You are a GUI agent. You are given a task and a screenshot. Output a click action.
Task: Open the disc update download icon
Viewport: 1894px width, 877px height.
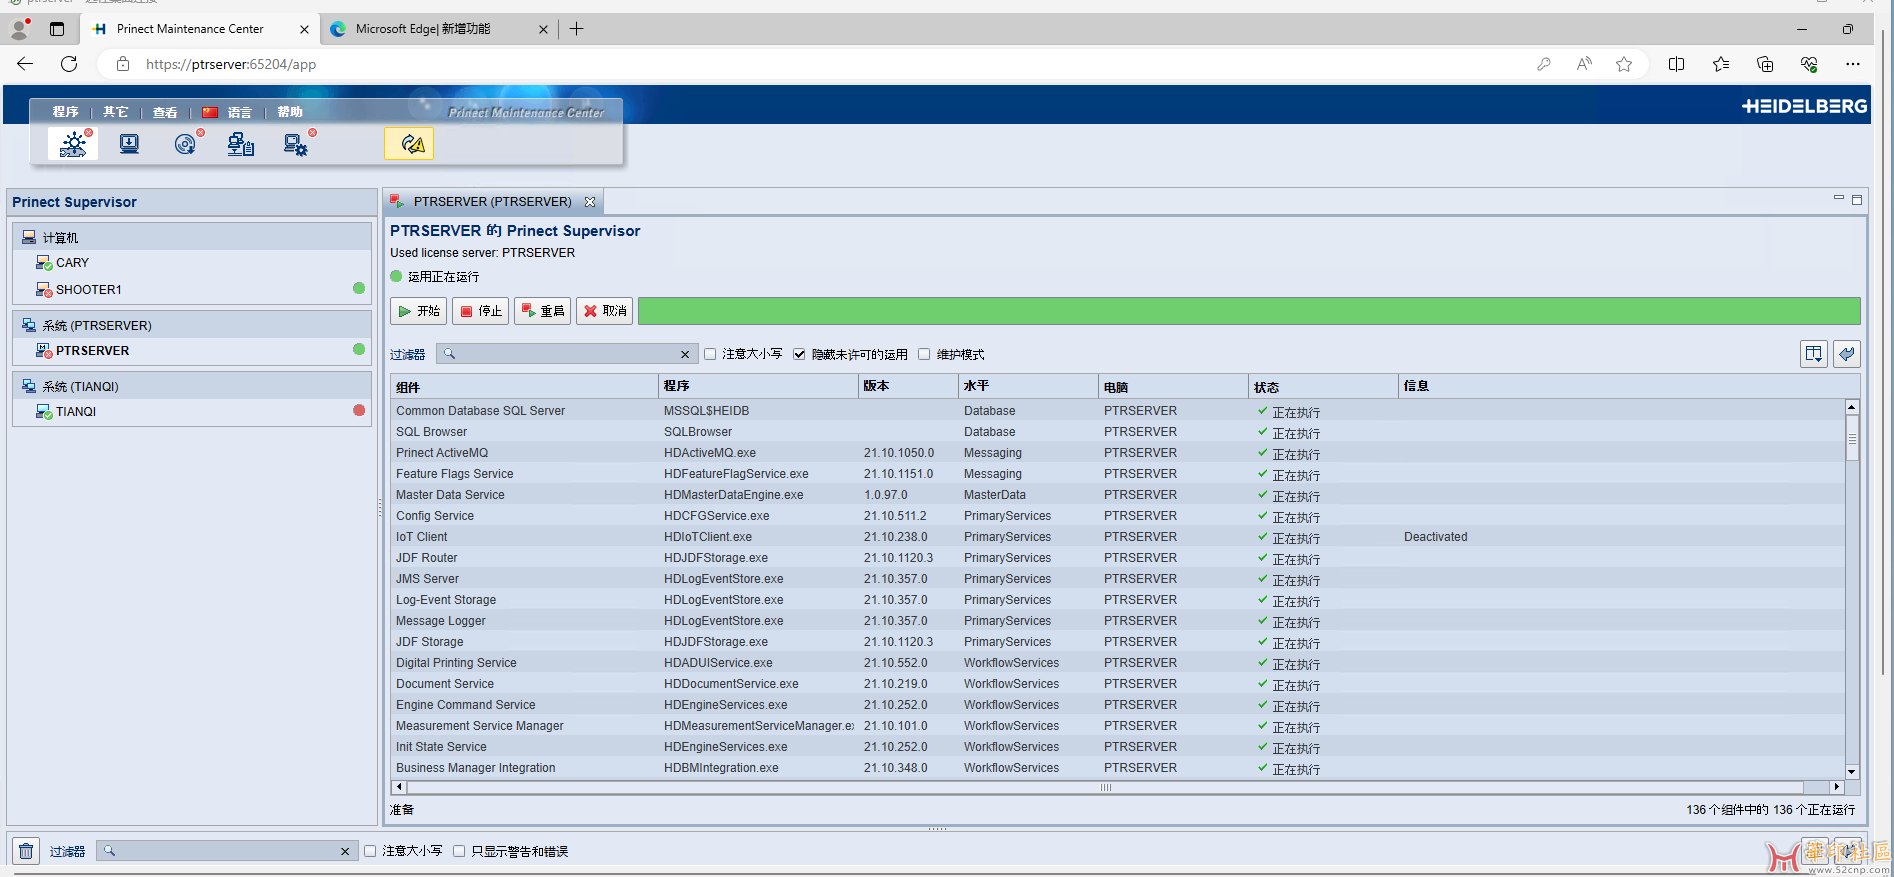click(x=186, y=144)
